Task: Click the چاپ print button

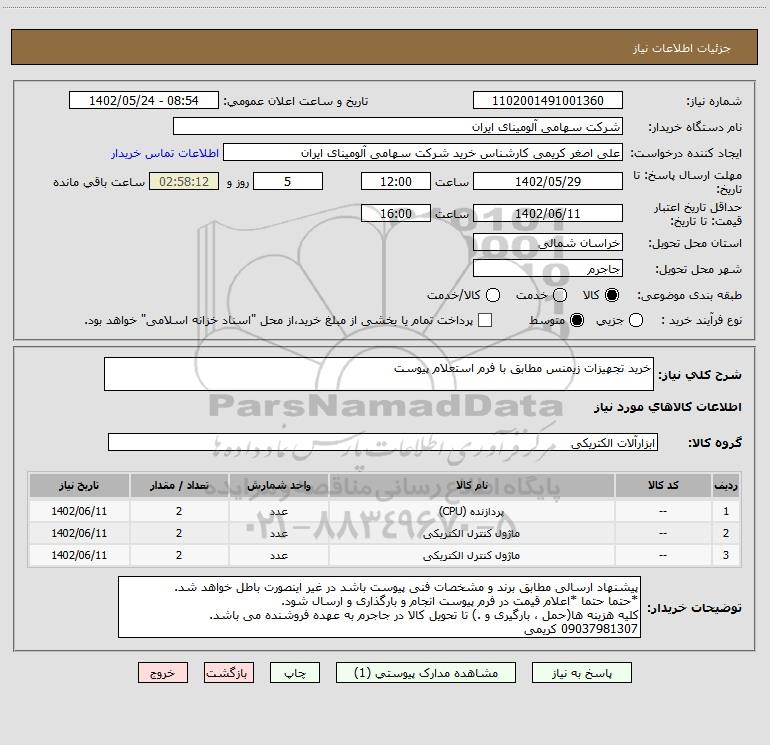Action: pyautogui.click(x=295, y=673)
